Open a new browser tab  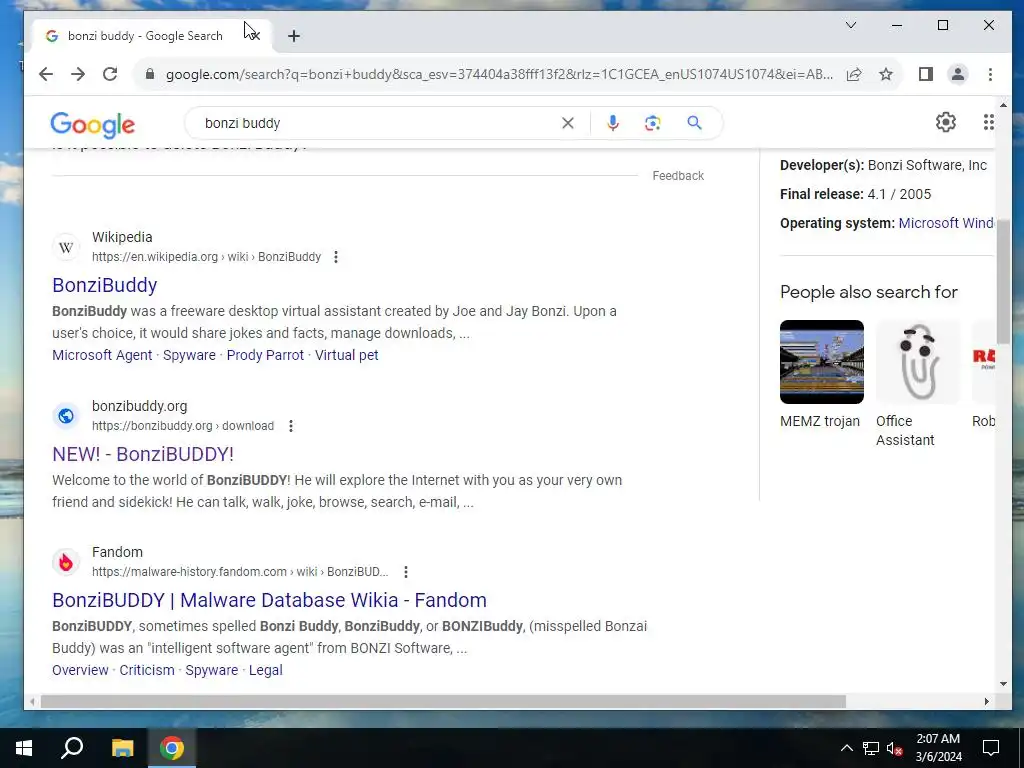pos(294,36)
